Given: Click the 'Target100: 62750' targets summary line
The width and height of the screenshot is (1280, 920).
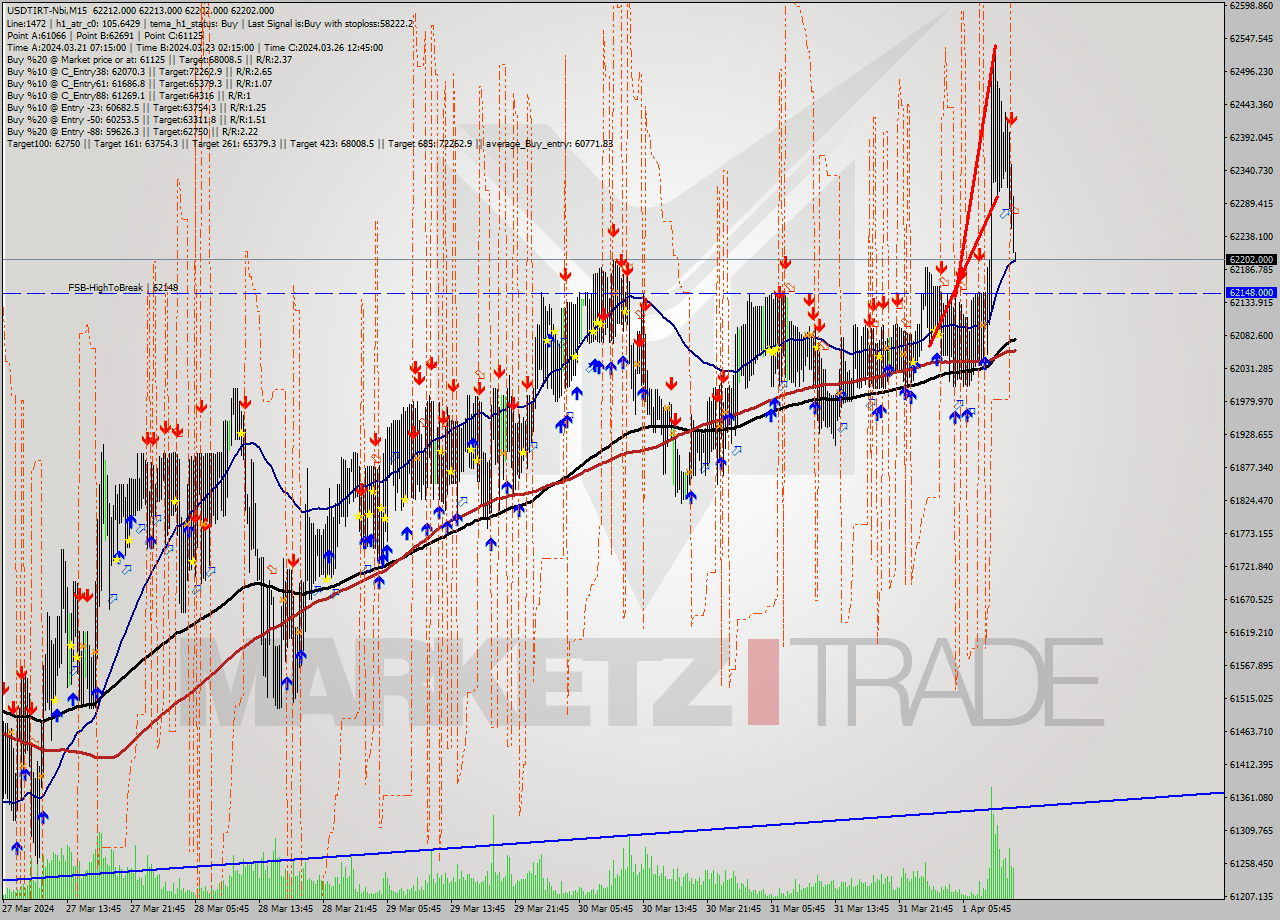Looking at the screenshot, I should pos(309,144).
